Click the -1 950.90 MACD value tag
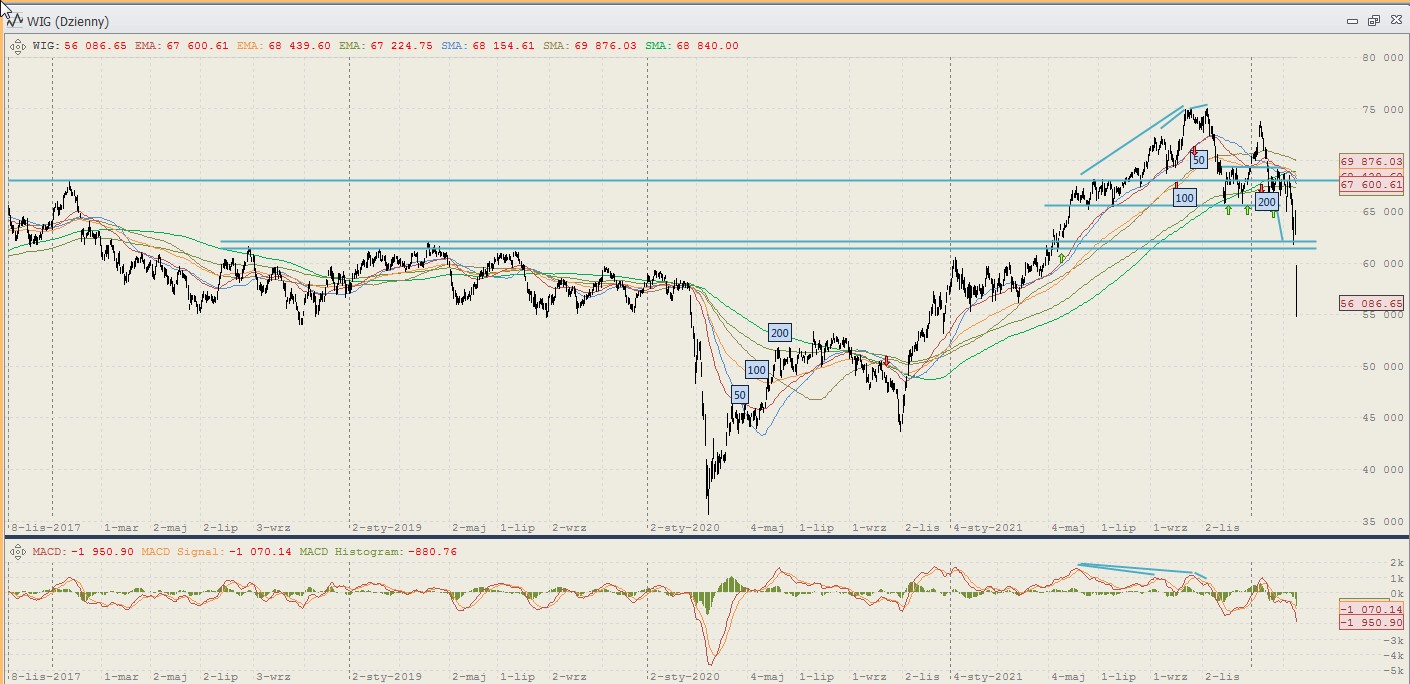This screenshot has width=1410, height=684. click(1372, 621)
